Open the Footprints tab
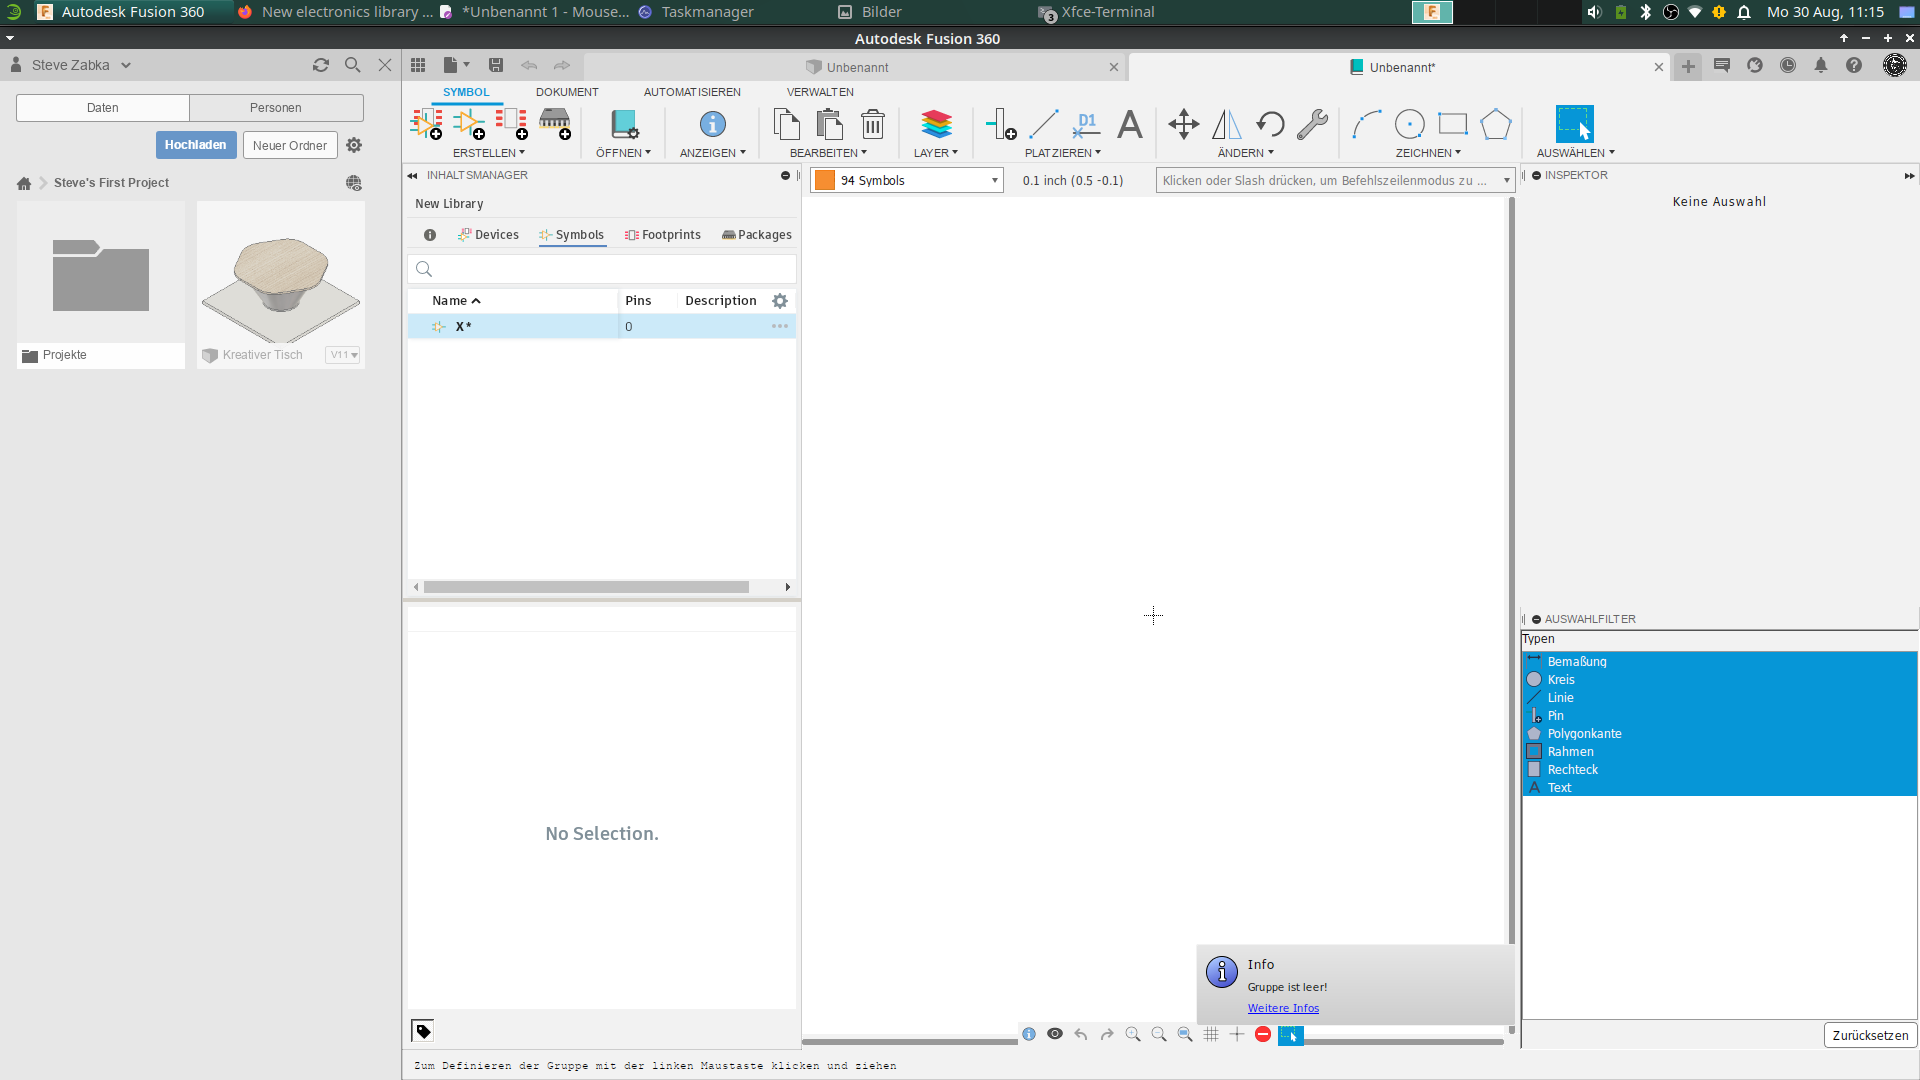Screen dimensions: 1920x1080 663,235
